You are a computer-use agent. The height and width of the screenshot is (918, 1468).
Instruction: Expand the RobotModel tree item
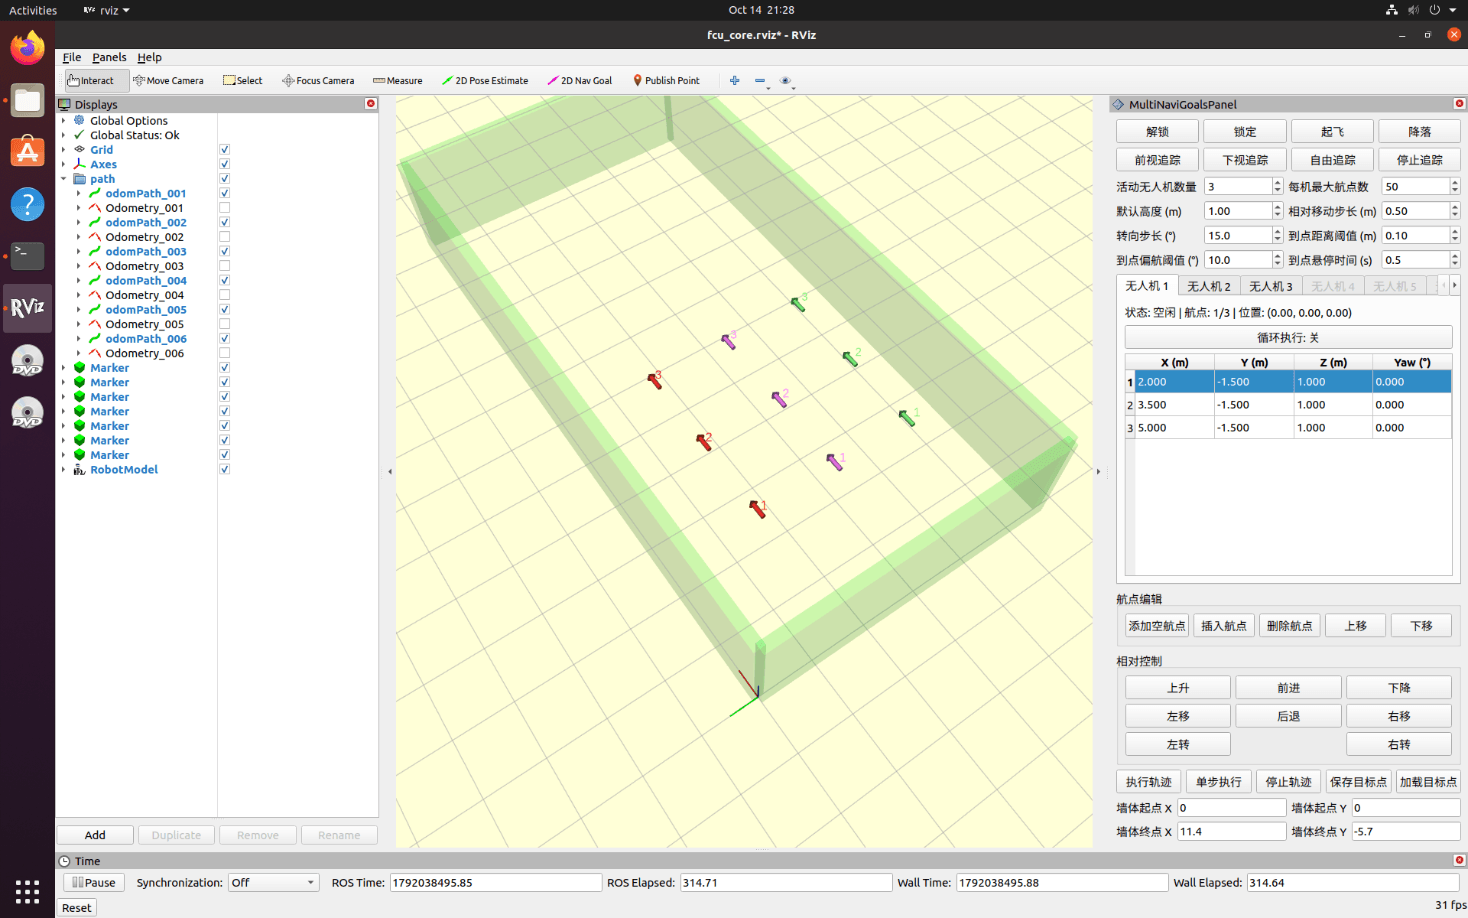[x=63, y=469]
